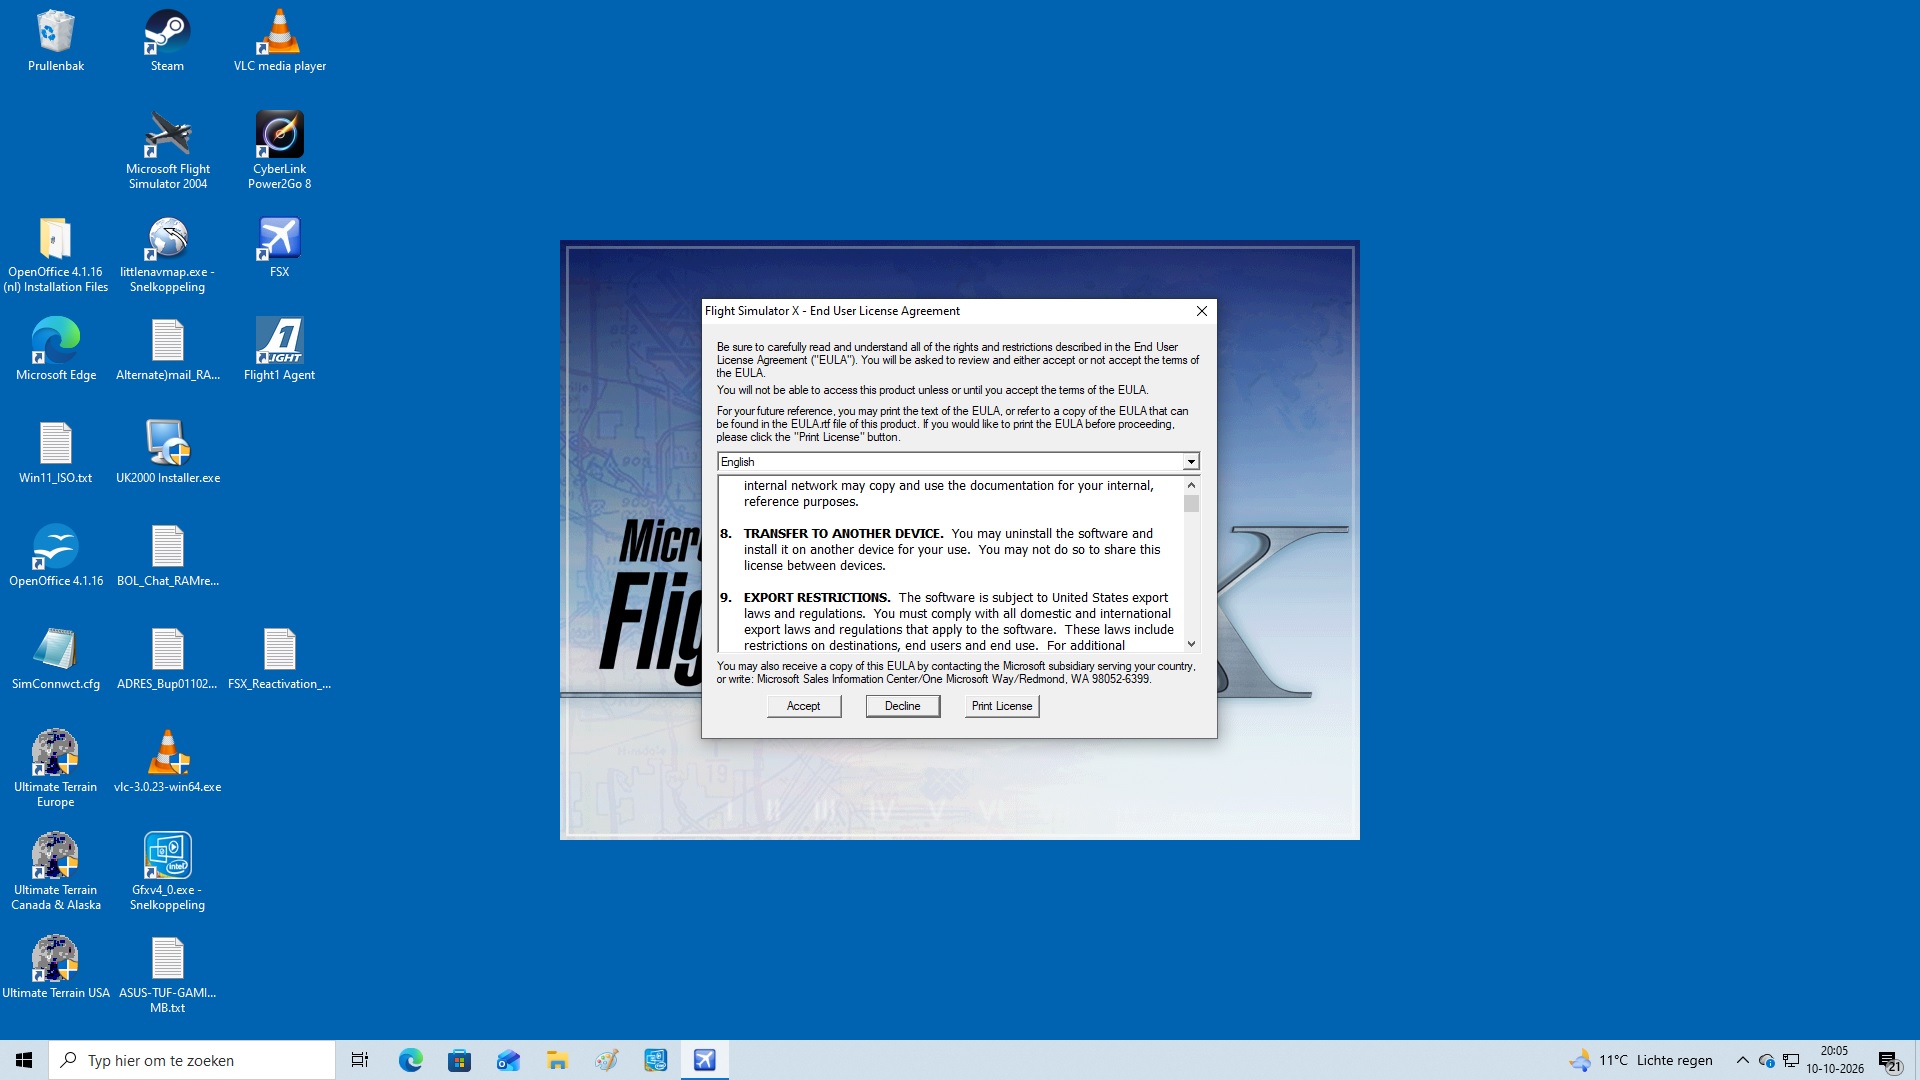
Task: Click the EULA scrollbar thumb
Action: pos(1191,503)
